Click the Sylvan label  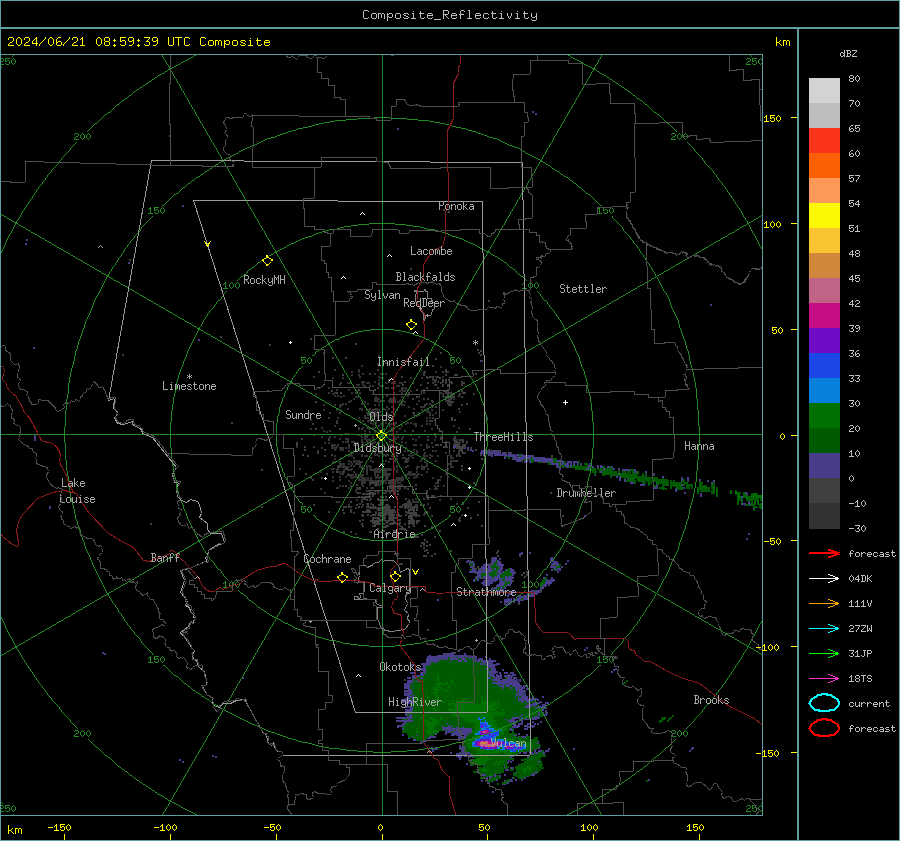pos(382,295)
